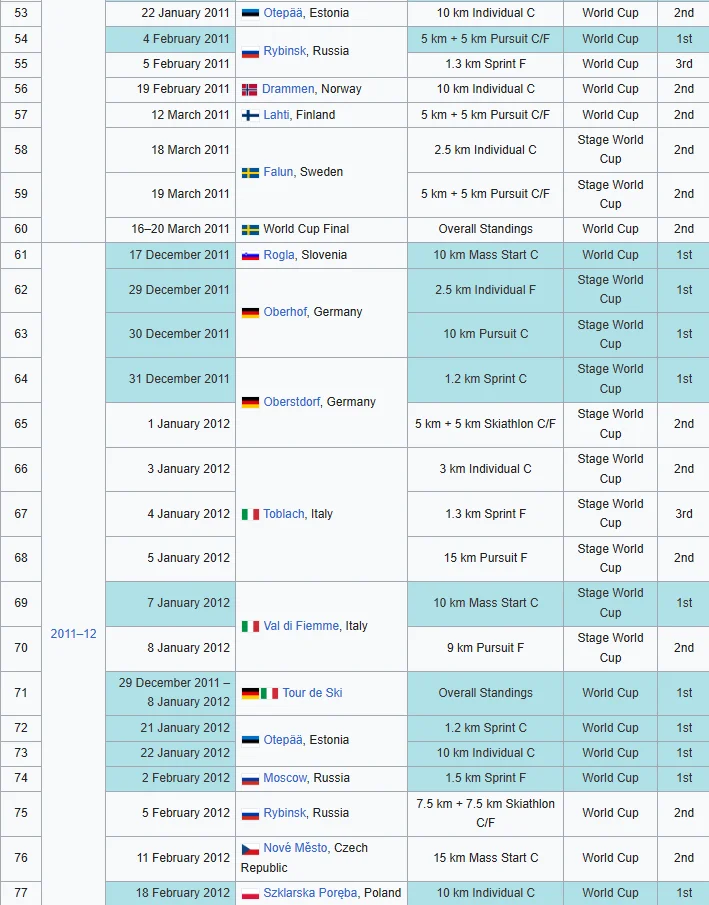
Task: Open the Drammen link
Action: (x=288, y=89)
